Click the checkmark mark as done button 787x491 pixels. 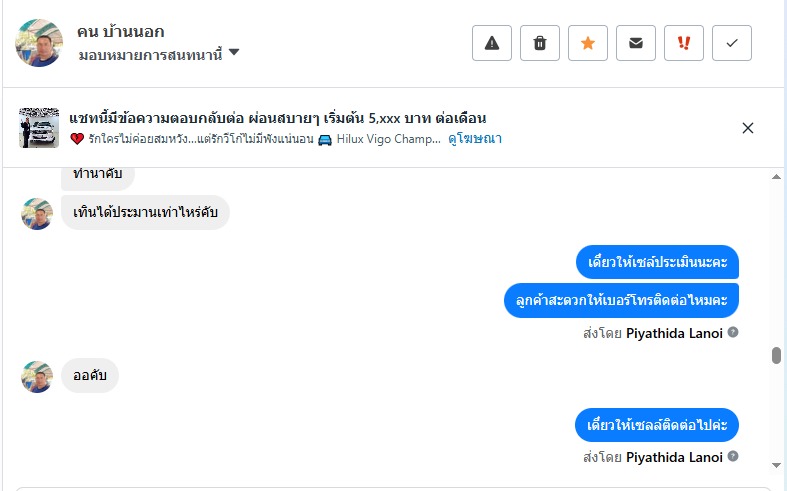pos(732,43)
